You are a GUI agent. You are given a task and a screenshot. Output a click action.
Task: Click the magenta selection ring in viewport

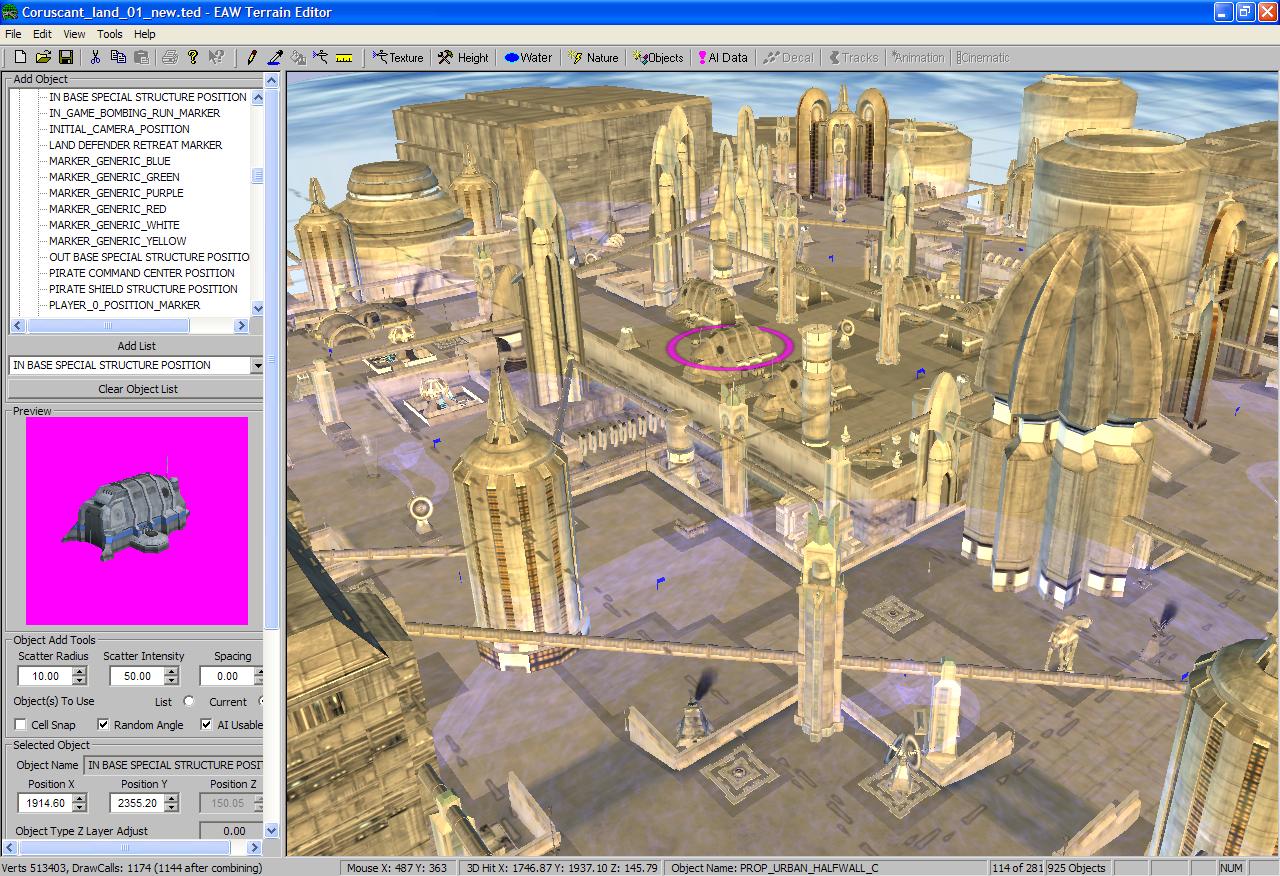pos(730,347)
